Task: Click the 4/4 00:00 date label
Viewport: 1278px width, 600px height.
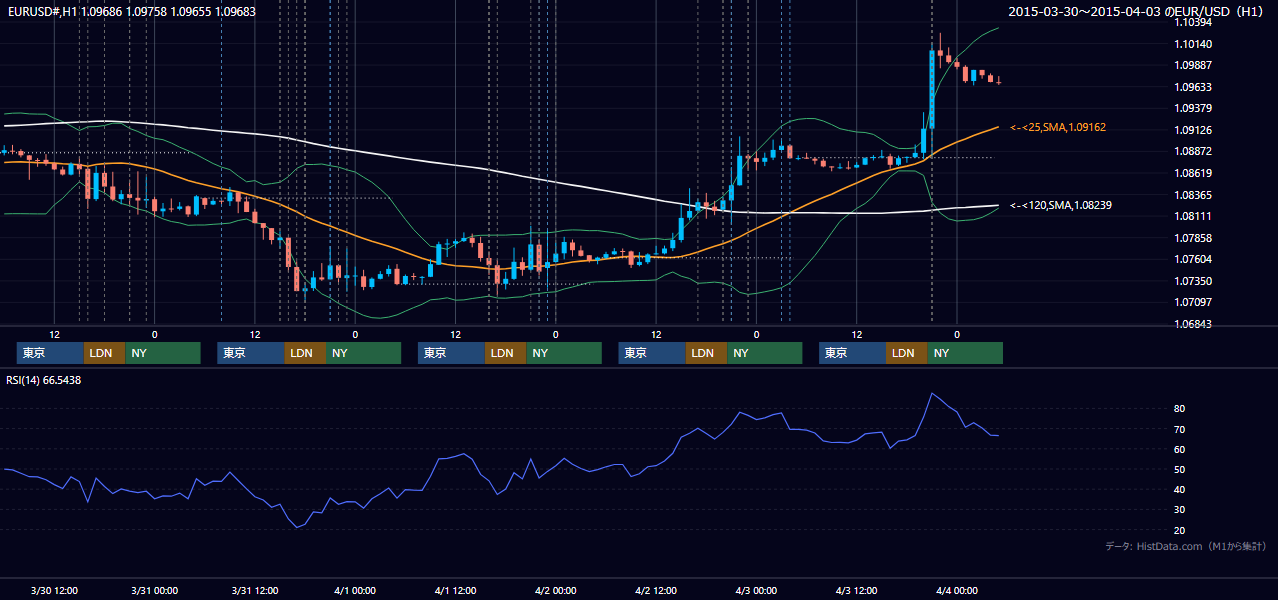Action: (x=957, y=590)
